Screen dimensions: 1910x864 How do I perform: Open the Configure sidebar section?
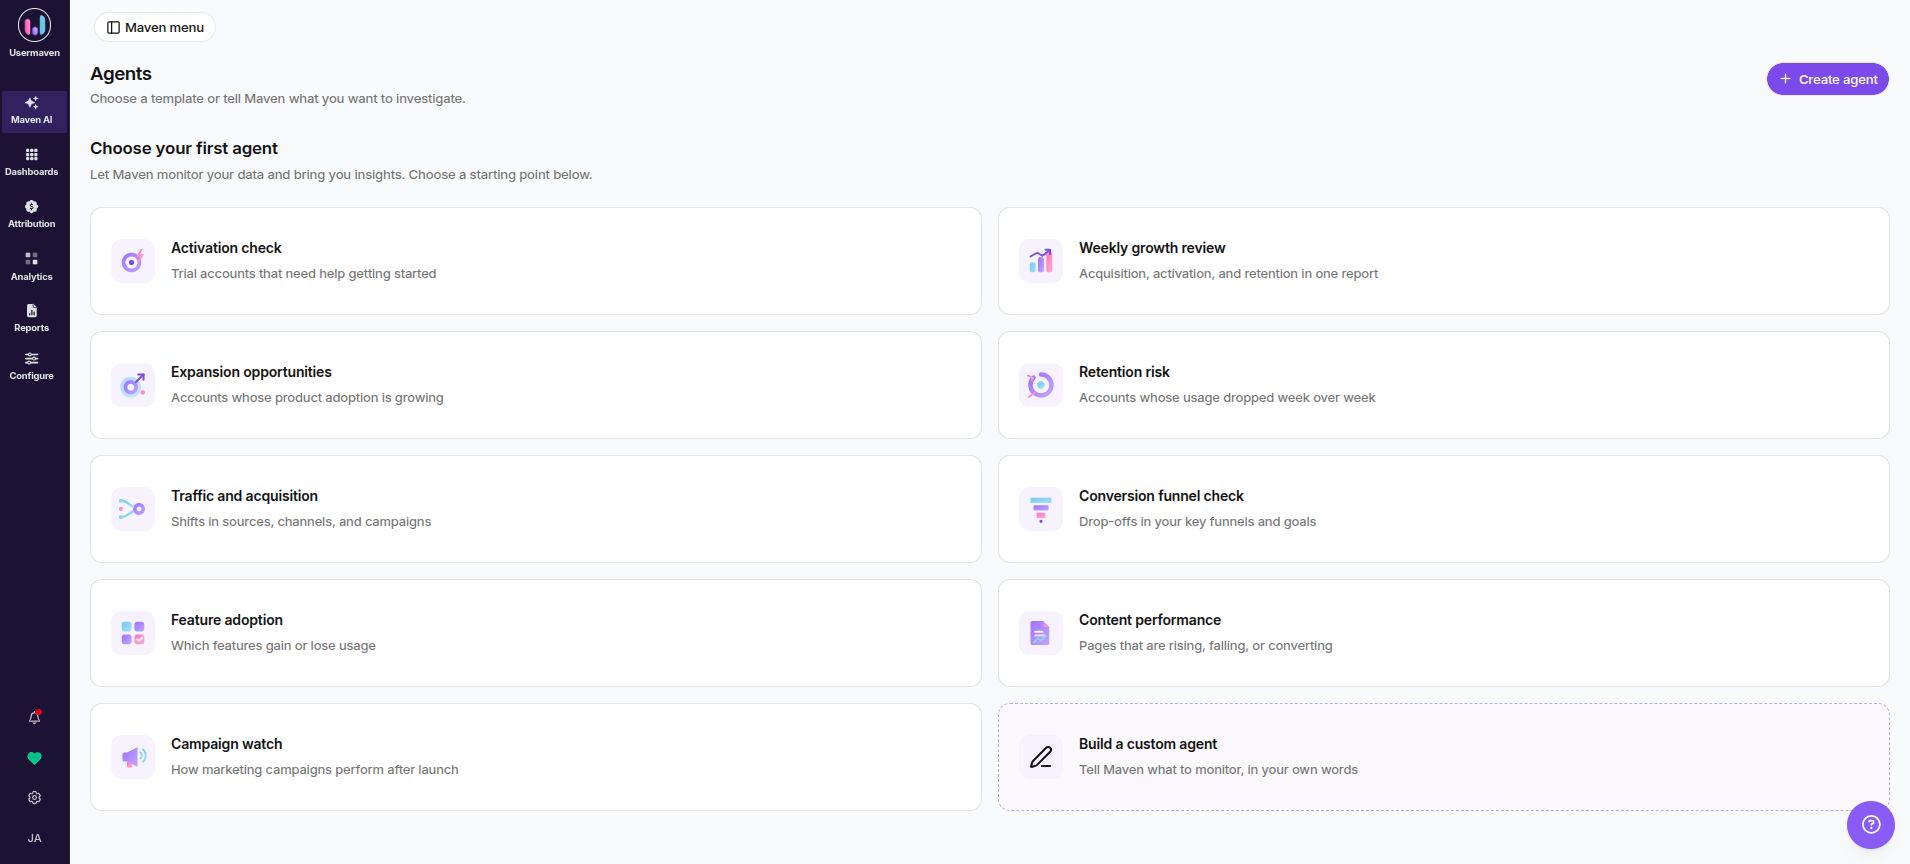click(x=32, y=366)
